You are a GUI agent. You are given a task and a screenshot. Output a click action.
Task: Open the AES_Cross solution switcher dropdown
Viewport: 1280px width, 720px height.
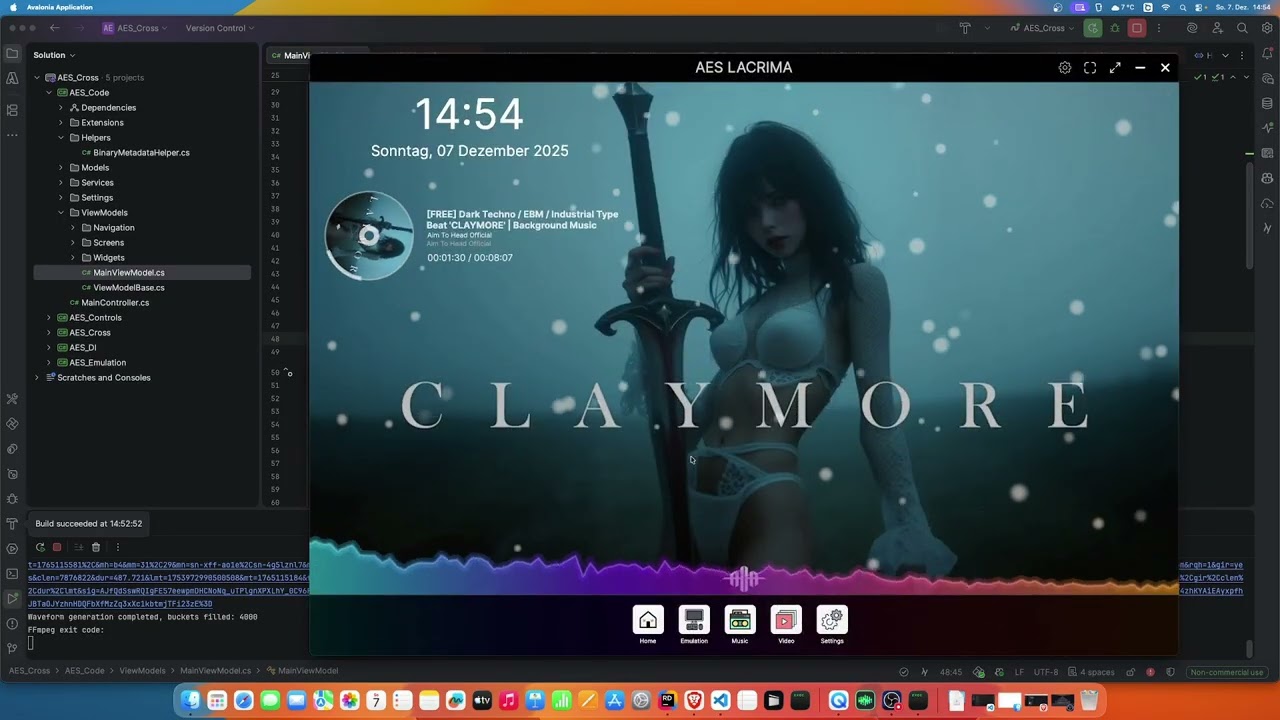click(x=135, y=28)
